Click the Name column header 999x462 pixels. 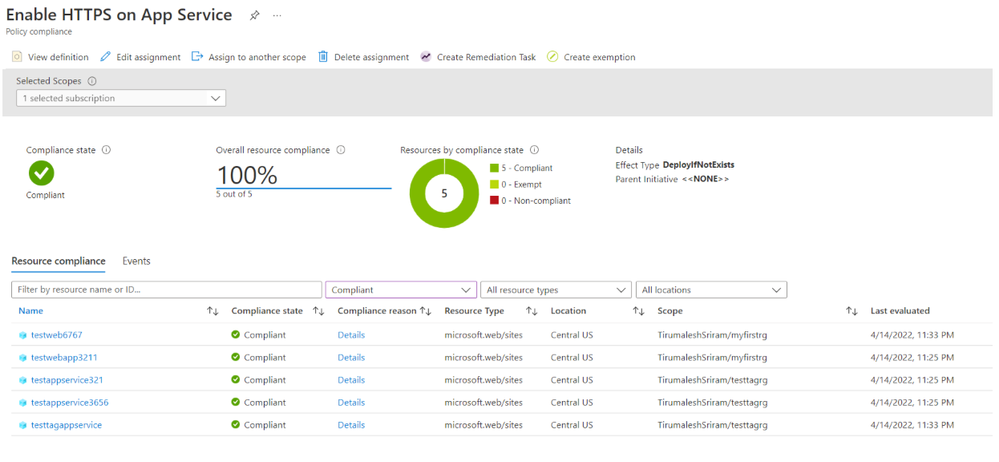pos(31,311)
